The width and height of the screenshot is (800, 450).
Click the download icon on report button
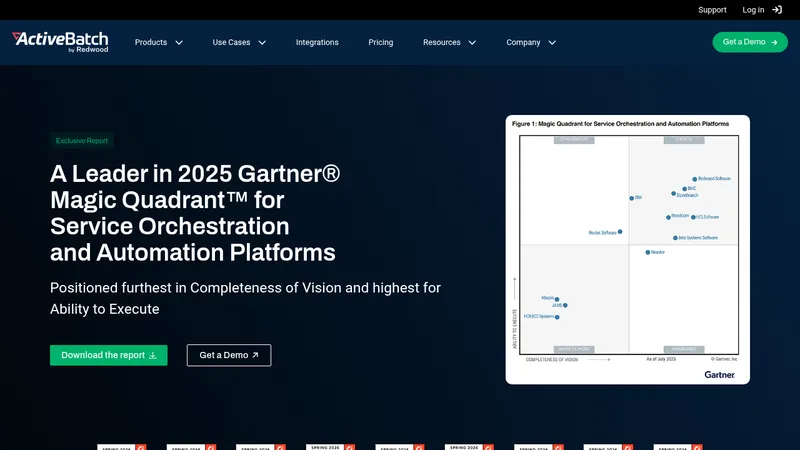(153, 356)
